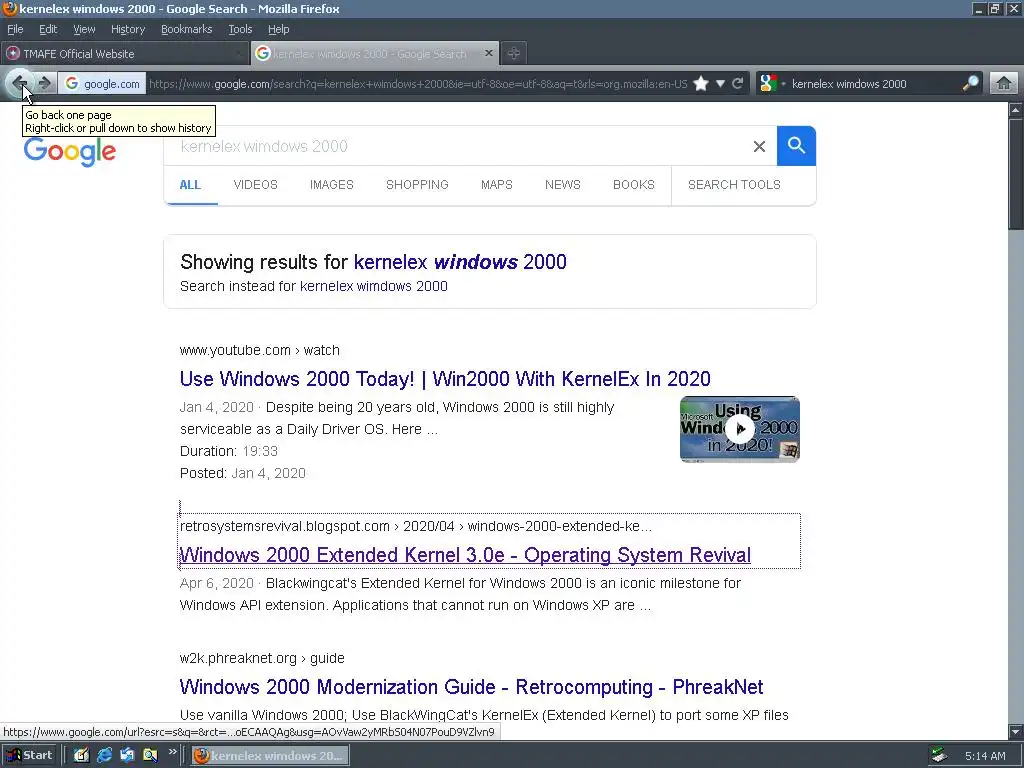Image resolution: width=1024 pixels, height=768 pixels.
Task: Click the w2k.phreaknet.org › guide breadcrumb
Action: click(262, 658)
